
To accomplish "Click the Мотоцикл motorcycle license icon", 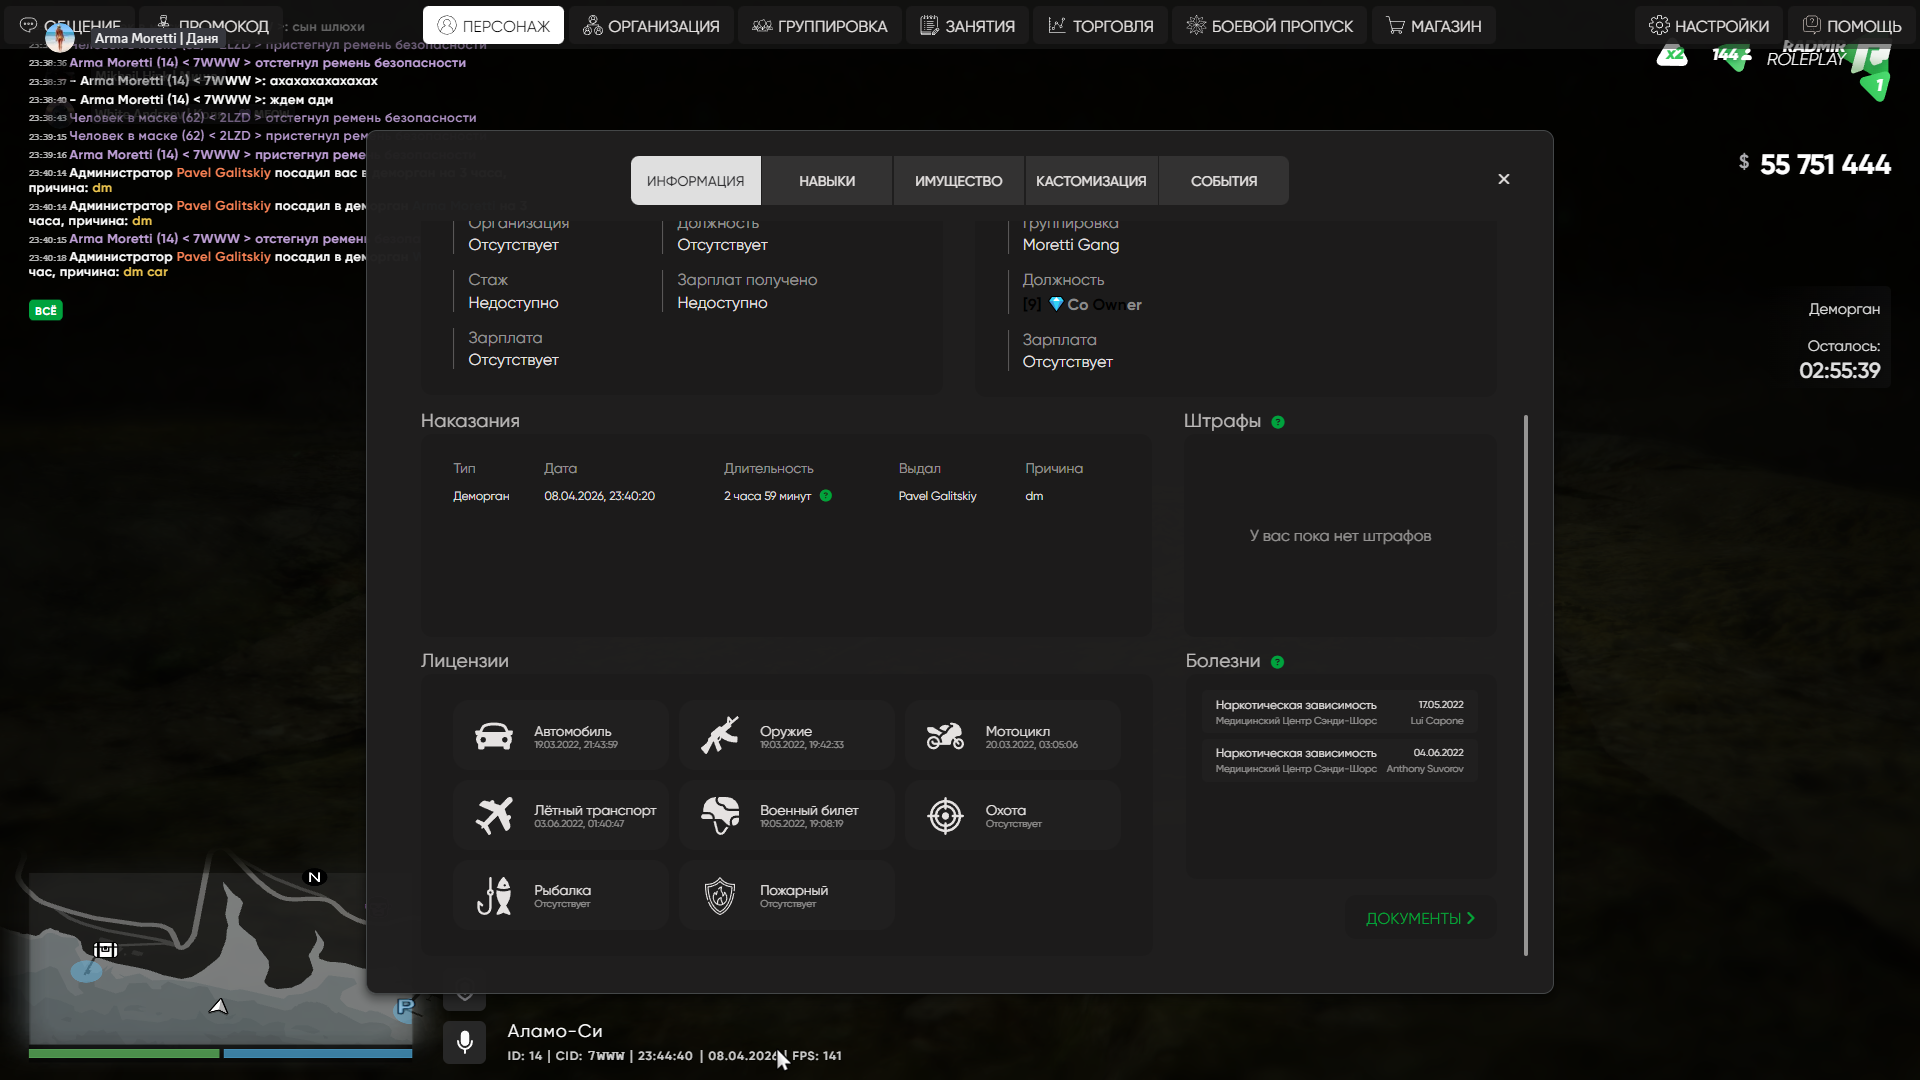I will 945,737.
